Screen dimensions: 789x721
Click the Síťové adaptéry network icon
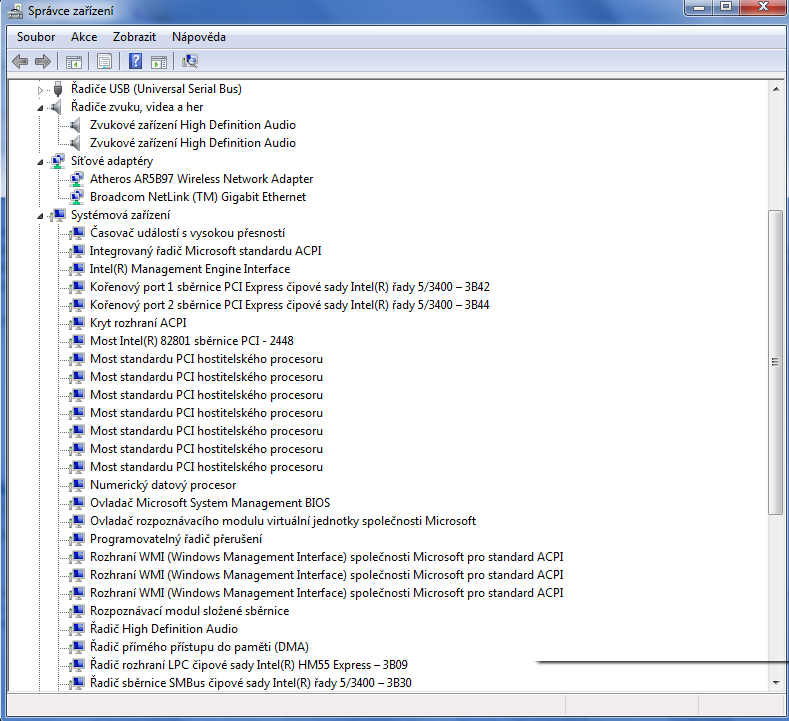click(58, 161)
